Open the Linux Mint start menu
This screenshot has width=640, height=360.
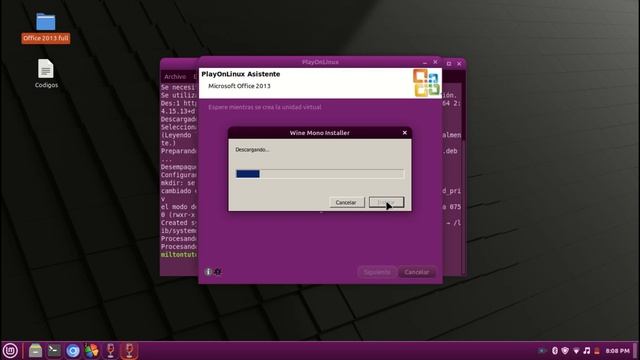10,351
